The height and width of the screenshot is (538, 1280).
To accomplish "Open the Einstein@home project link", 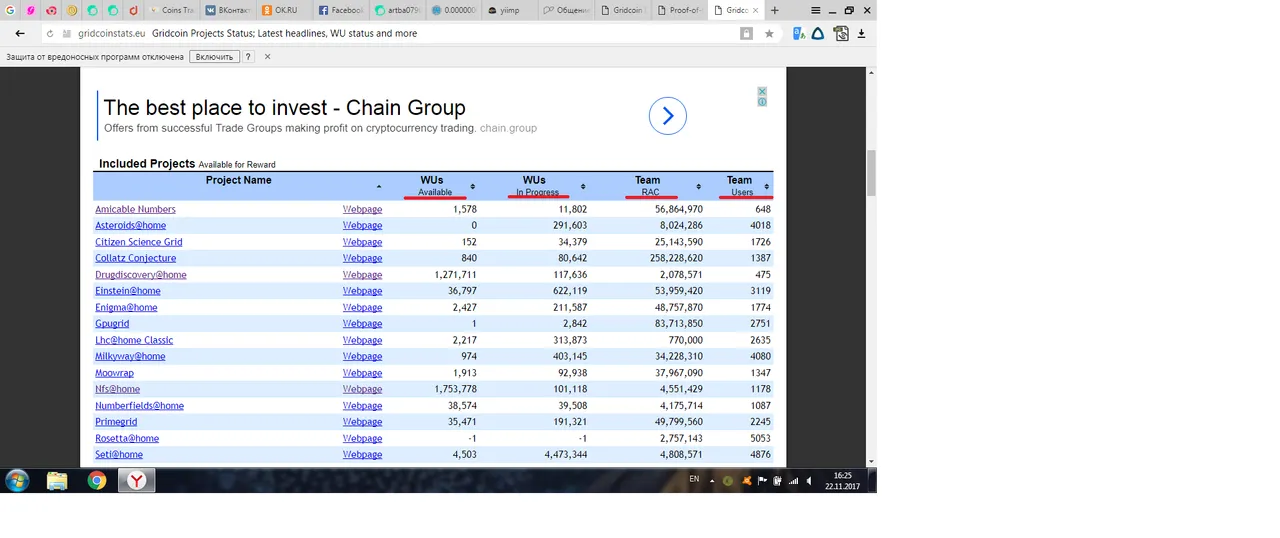I will (x=128, y=291).
